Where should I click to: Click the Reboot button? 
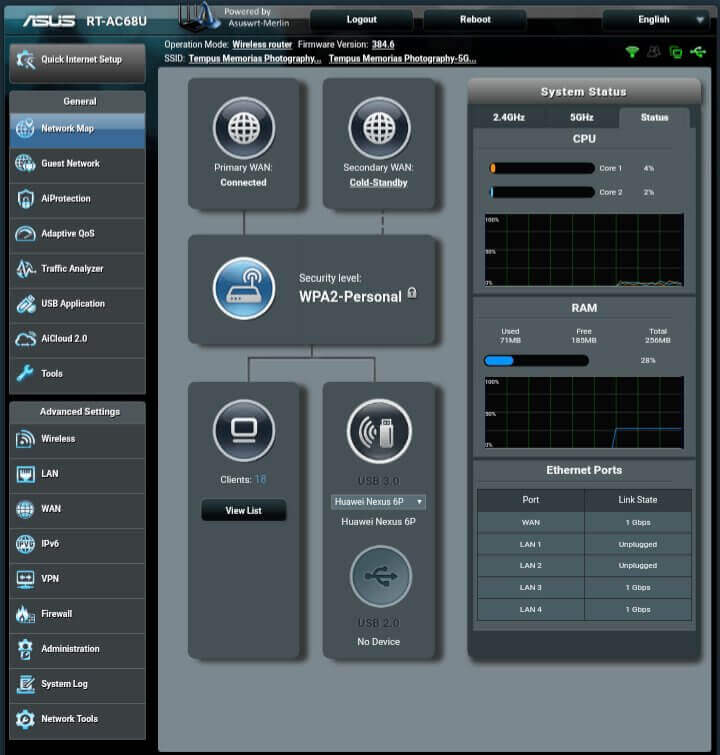(x=475, y=20)
